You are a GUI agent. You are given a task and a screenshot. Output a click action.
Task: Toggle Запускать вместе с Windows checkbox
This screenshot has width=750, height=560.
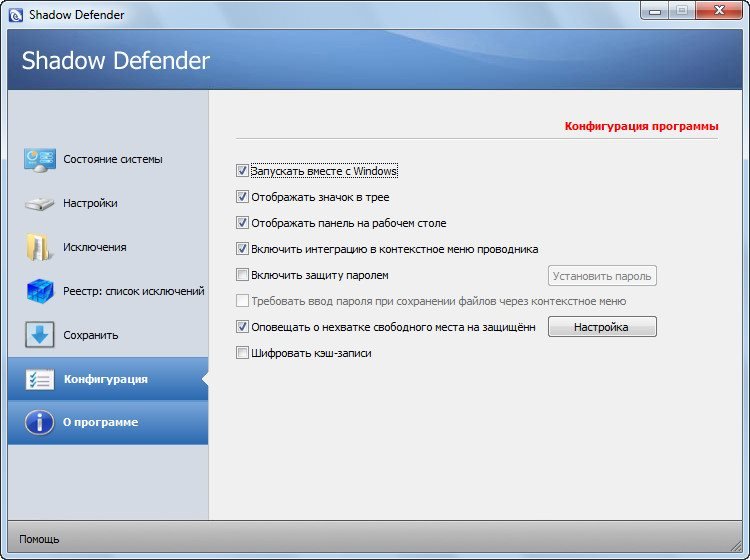242,171
